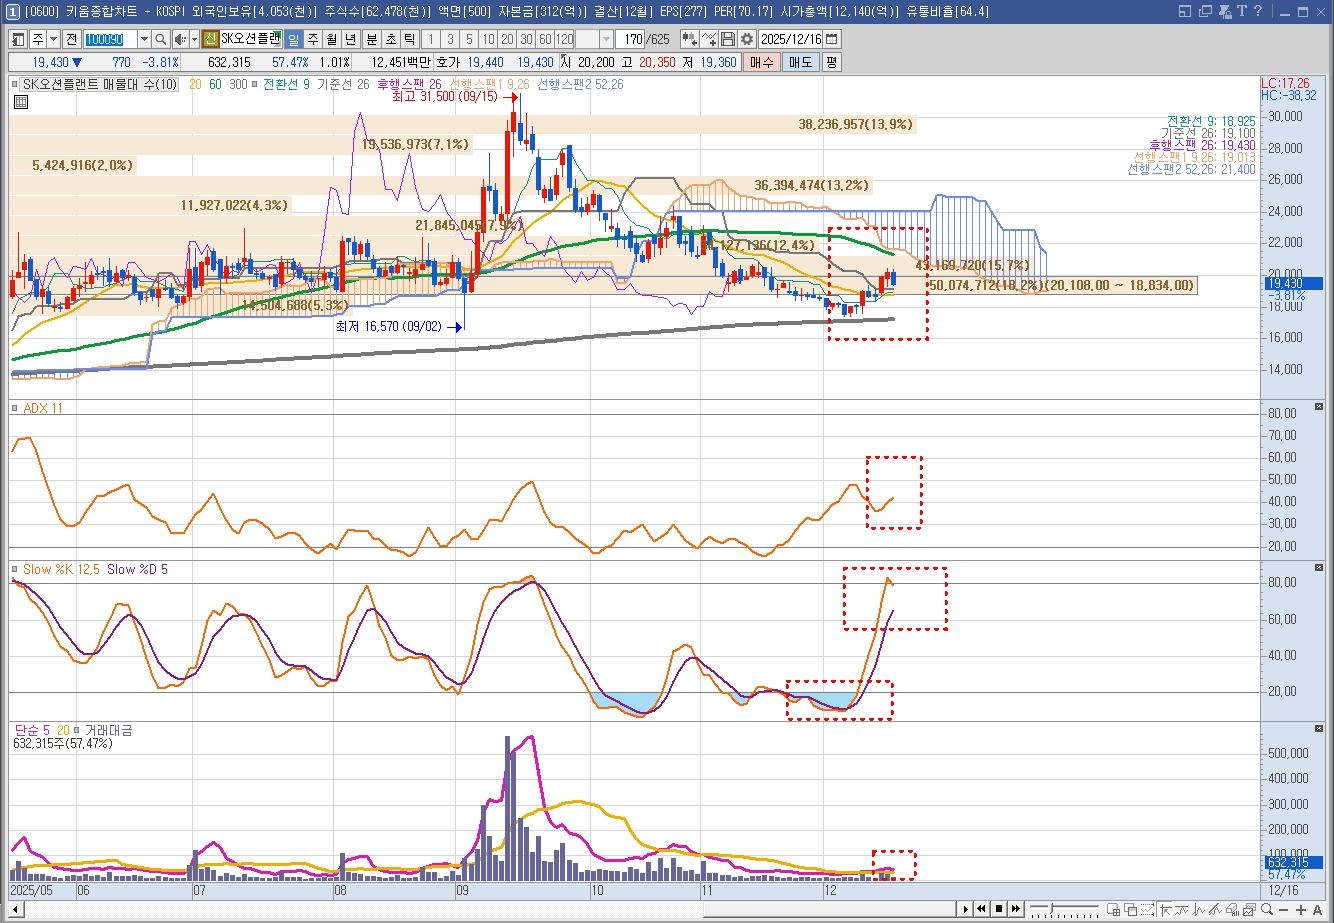The height and width of the screenshot is (923, 1334).
Task: Click the fast-forward button in bottom bar
Action: (x=1016, y=909)
